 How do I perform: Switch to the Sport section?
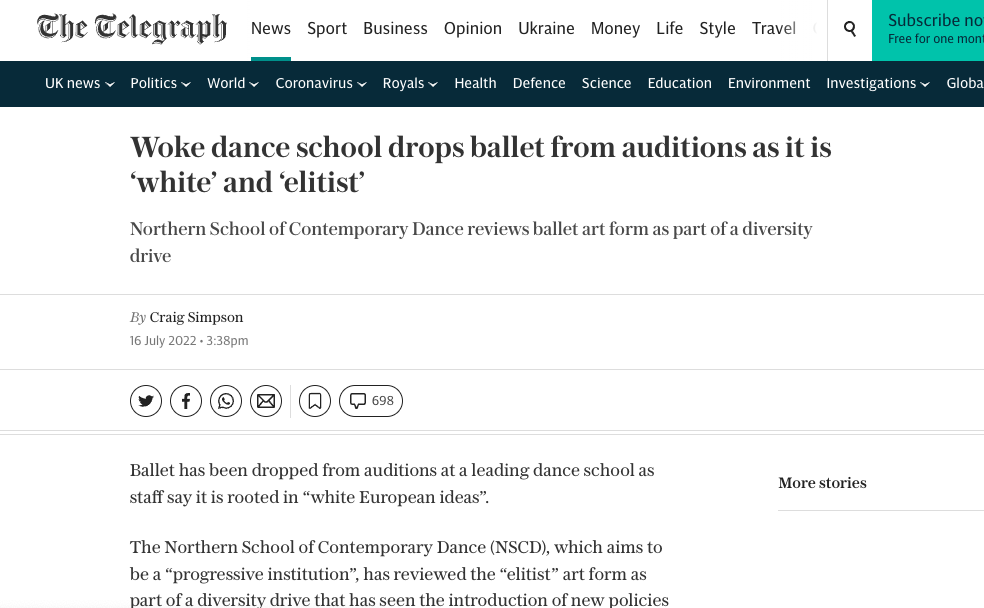tap(327, 29)
